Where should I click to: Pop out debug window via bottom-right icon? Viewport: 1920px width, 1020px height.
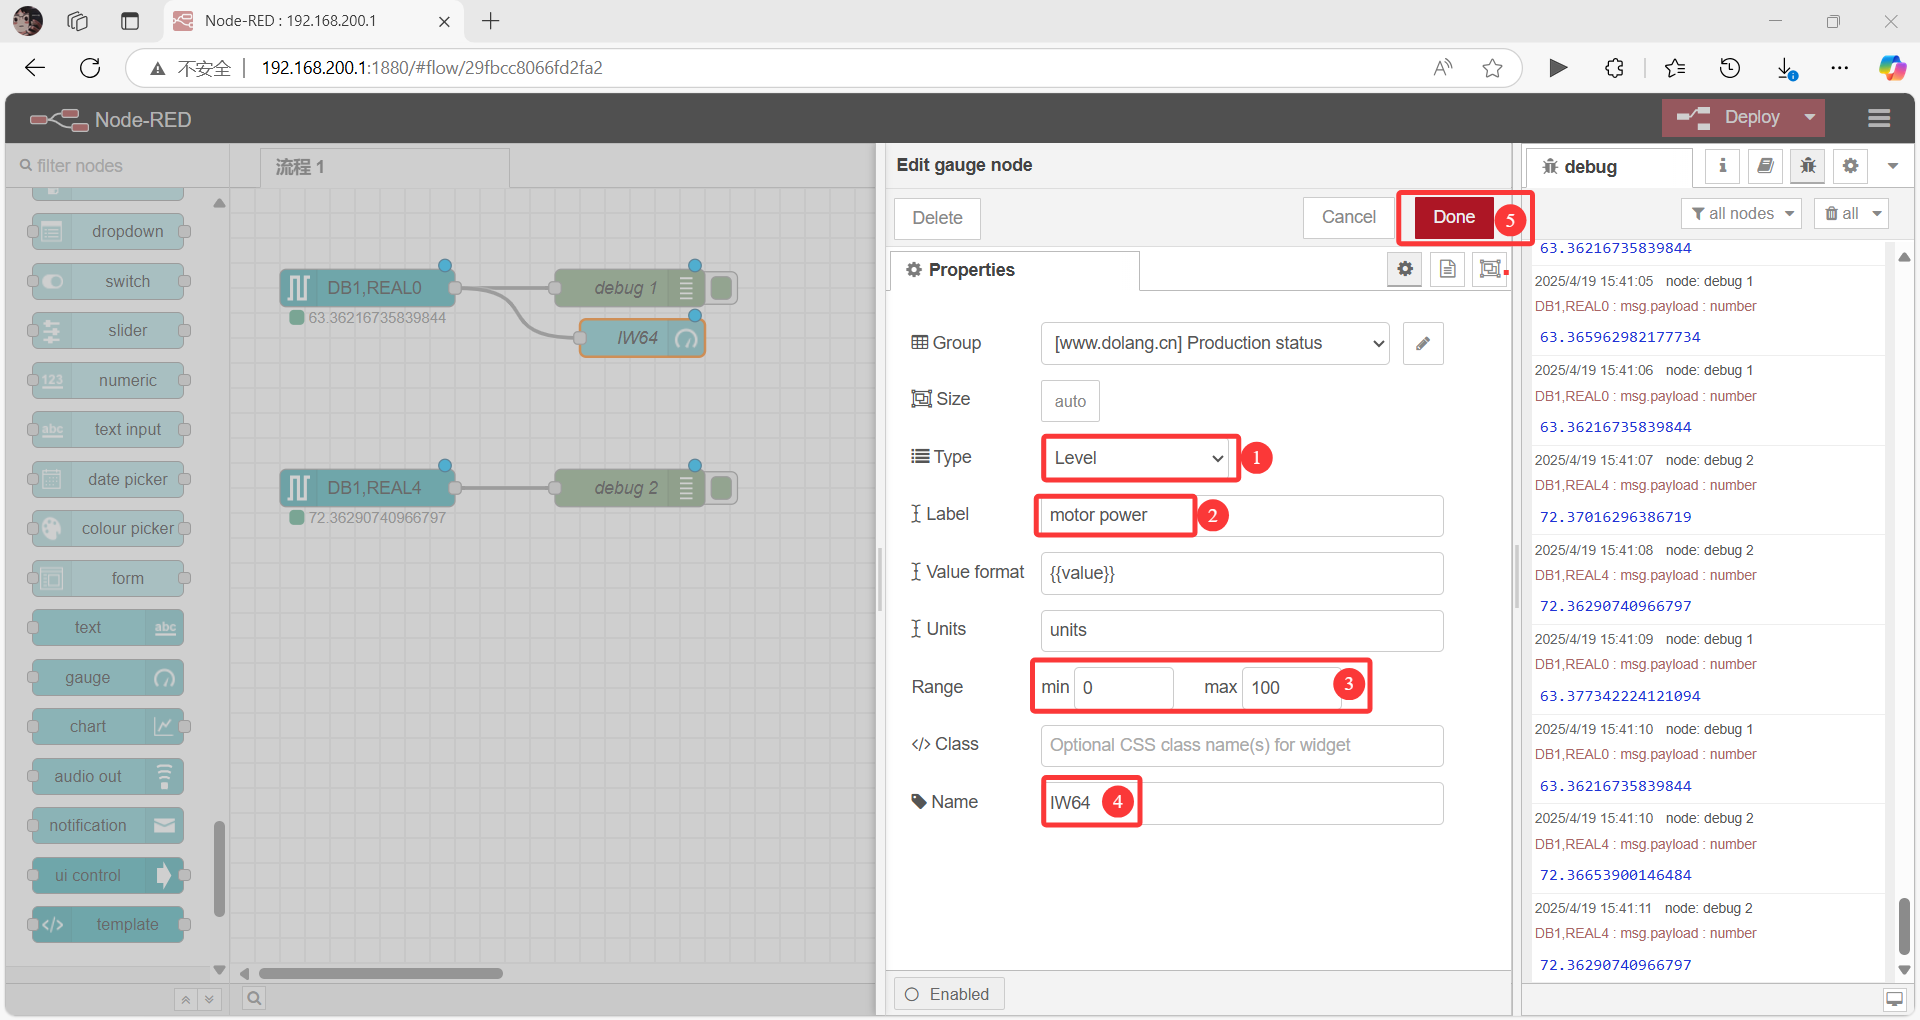click(x=1893, y=999)
